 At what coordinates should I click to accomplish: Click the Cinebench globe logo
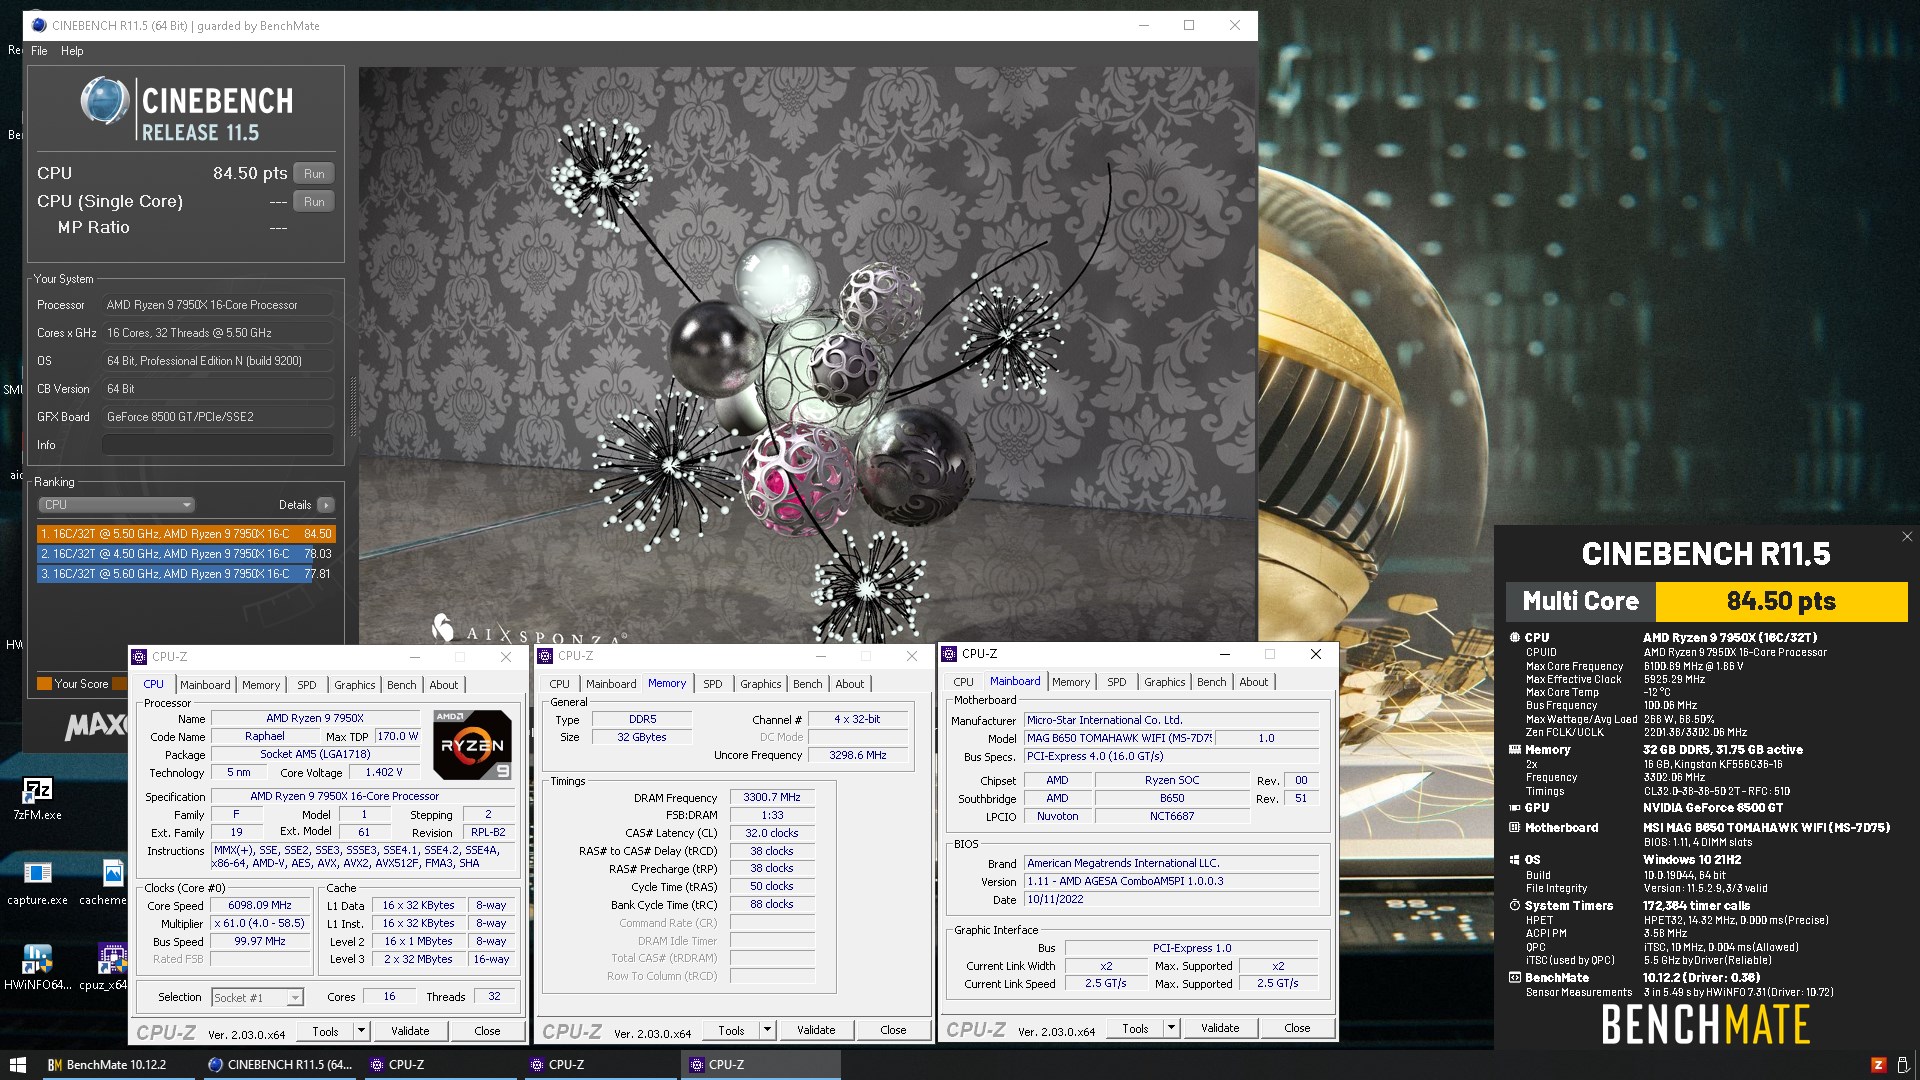[104, 101]
